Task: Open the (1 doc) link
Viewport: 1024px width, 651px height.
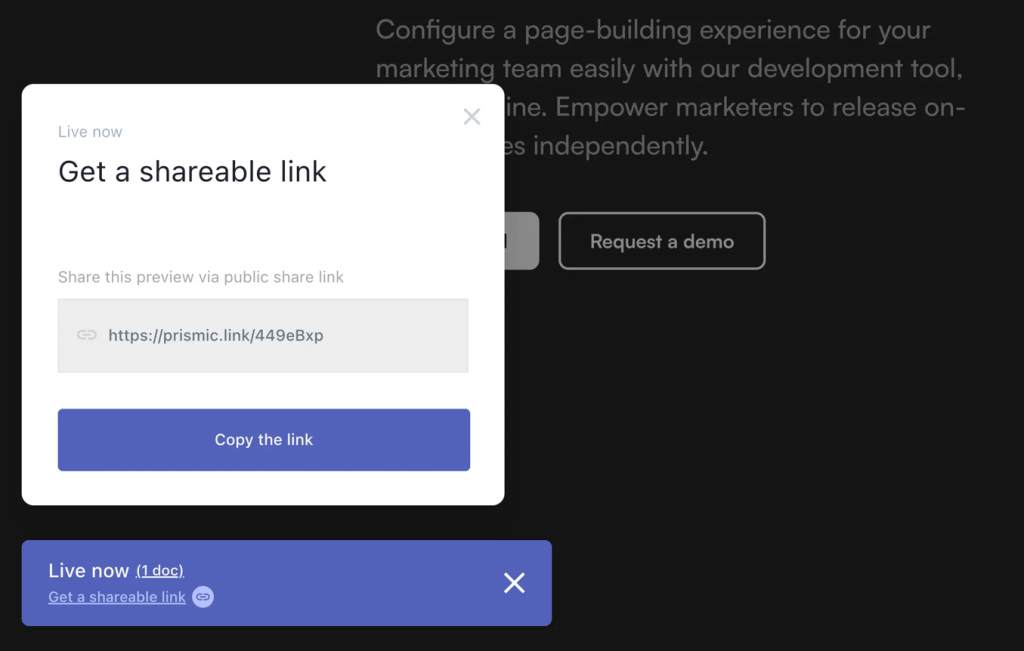Action: coord(159,570)
